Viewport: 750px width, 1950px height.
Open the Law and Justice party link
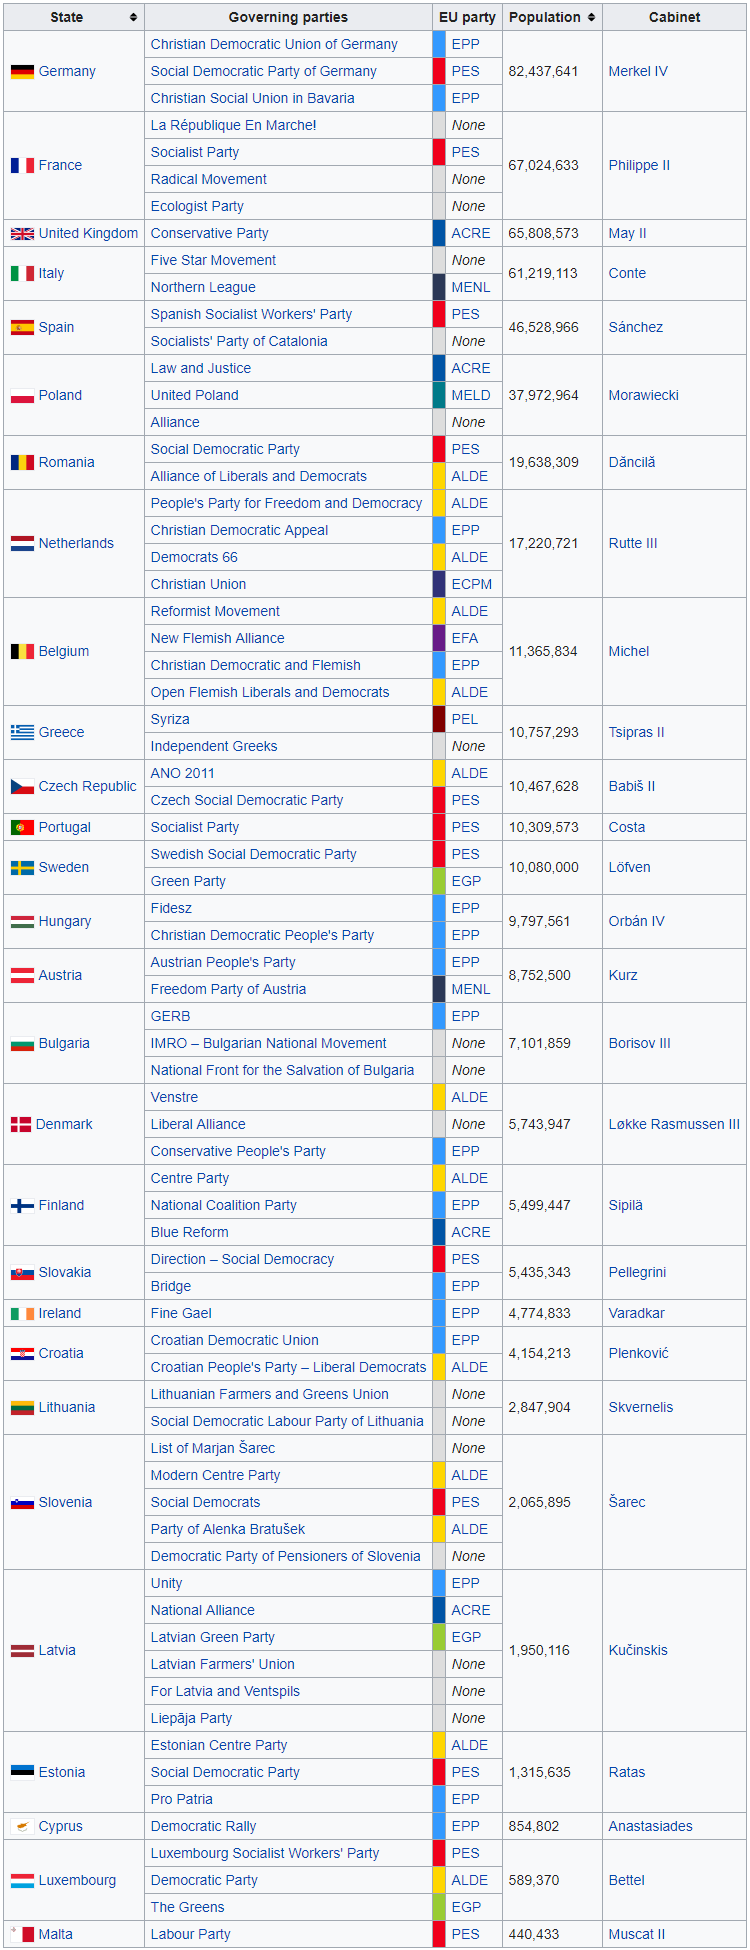click(201, 369)
